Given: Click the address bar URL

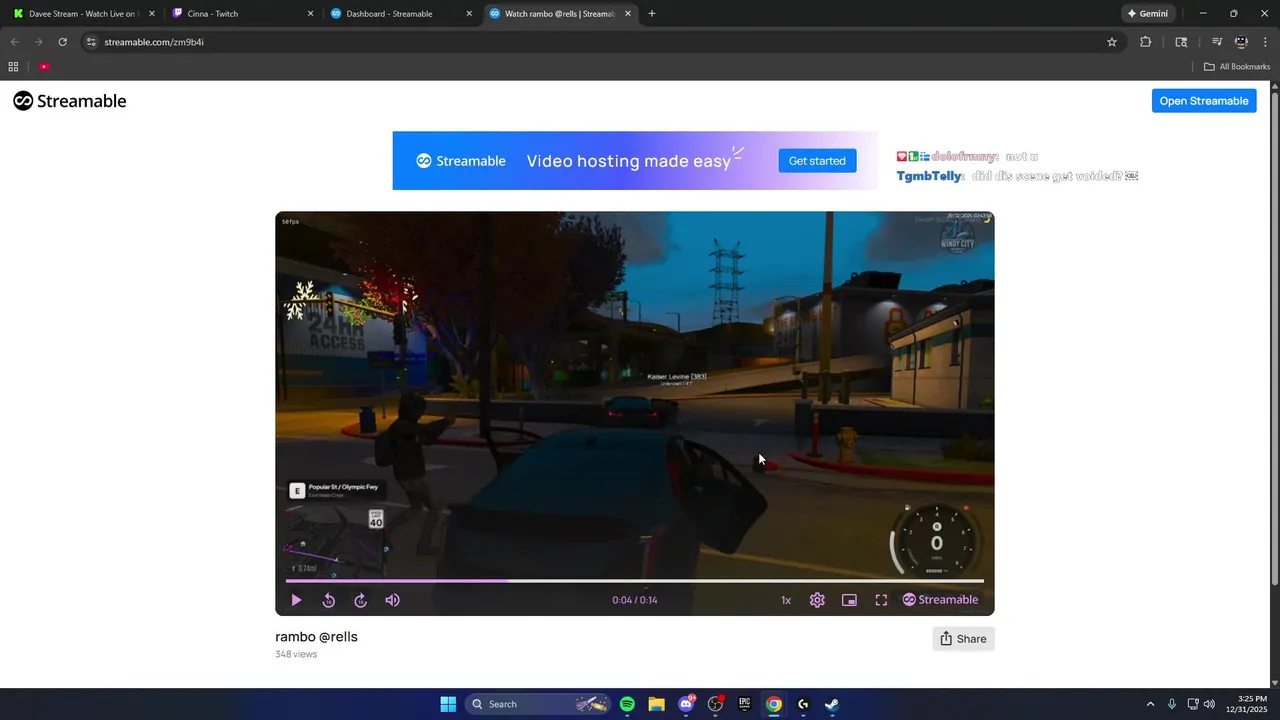Looking at the screenshot, I should [154, 42].
